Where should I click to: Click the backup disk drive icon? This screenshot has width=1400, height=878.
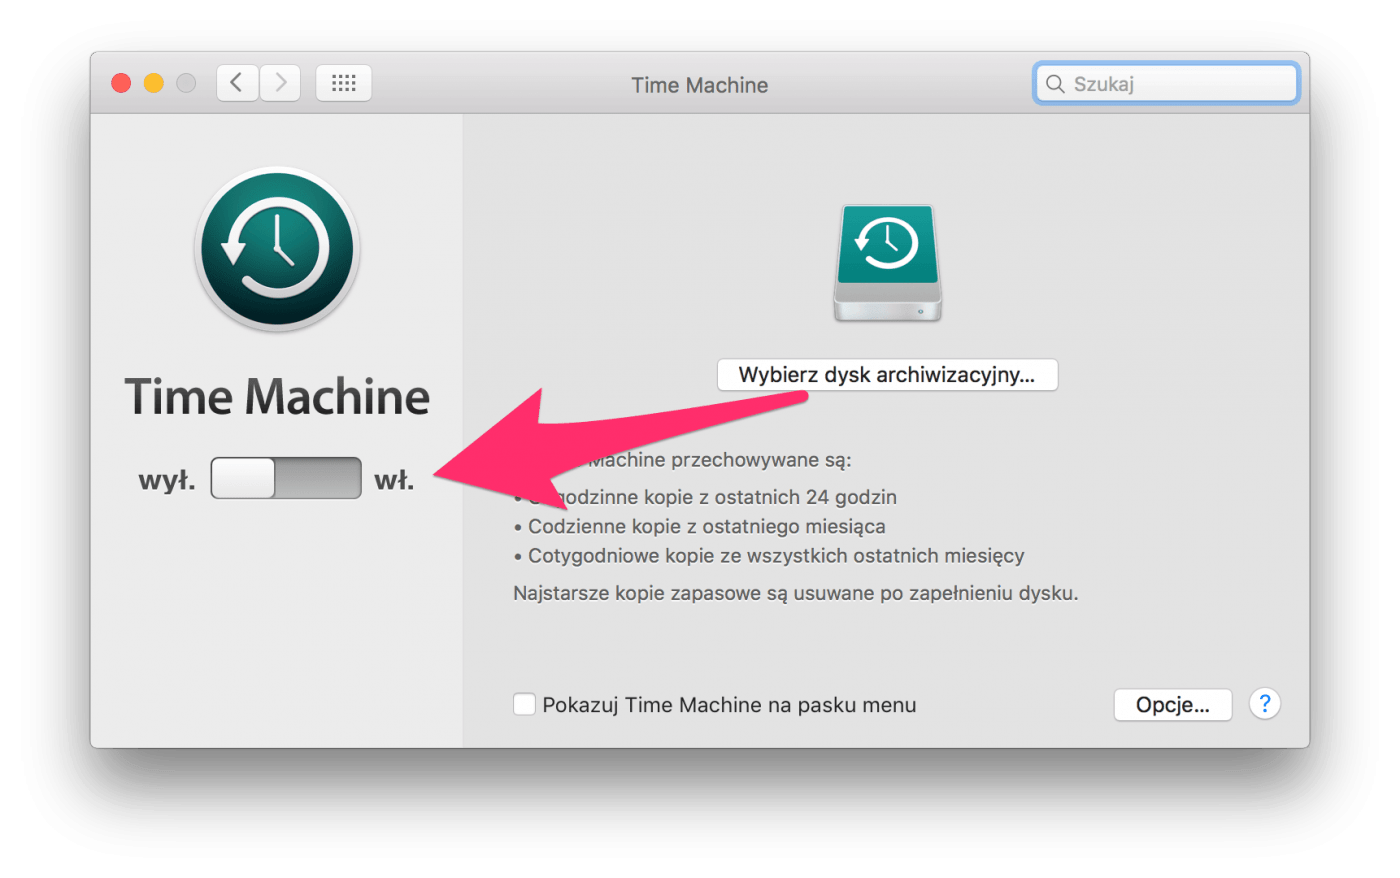pyautogui.click(x=887, y=263)
